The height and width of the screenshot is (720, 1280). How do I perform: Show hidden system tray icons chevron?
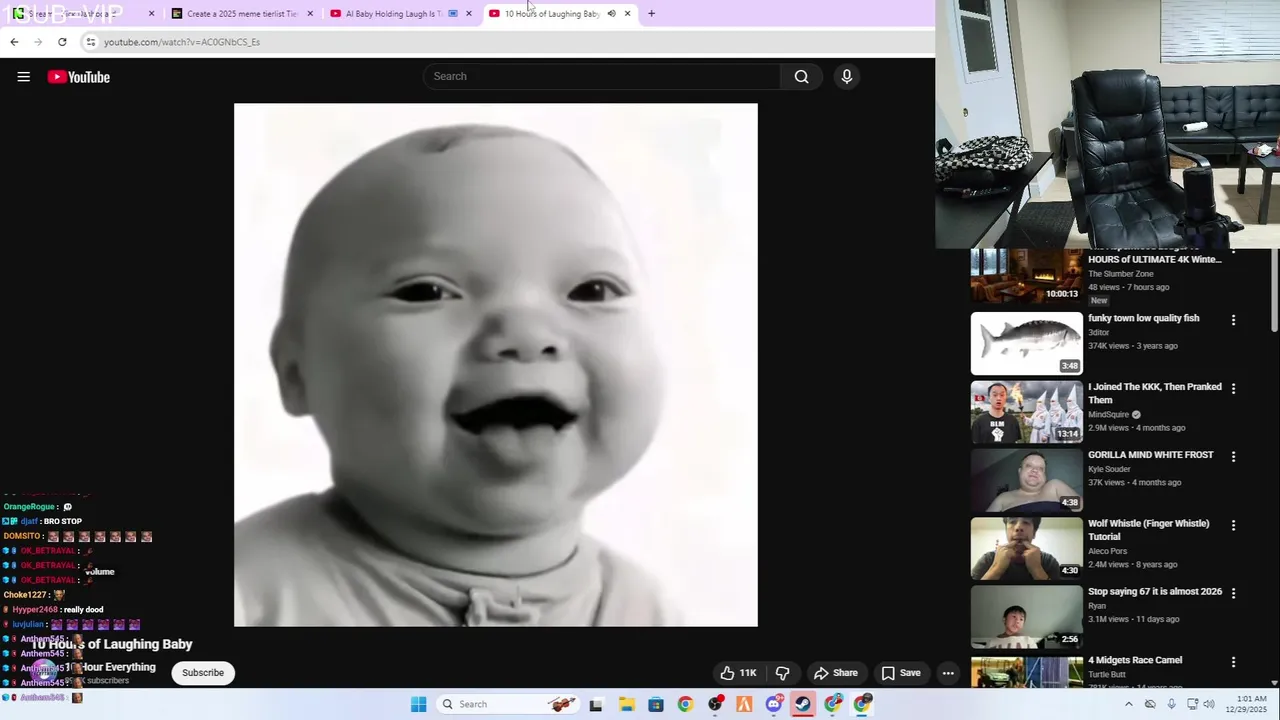coord(1129,704)
